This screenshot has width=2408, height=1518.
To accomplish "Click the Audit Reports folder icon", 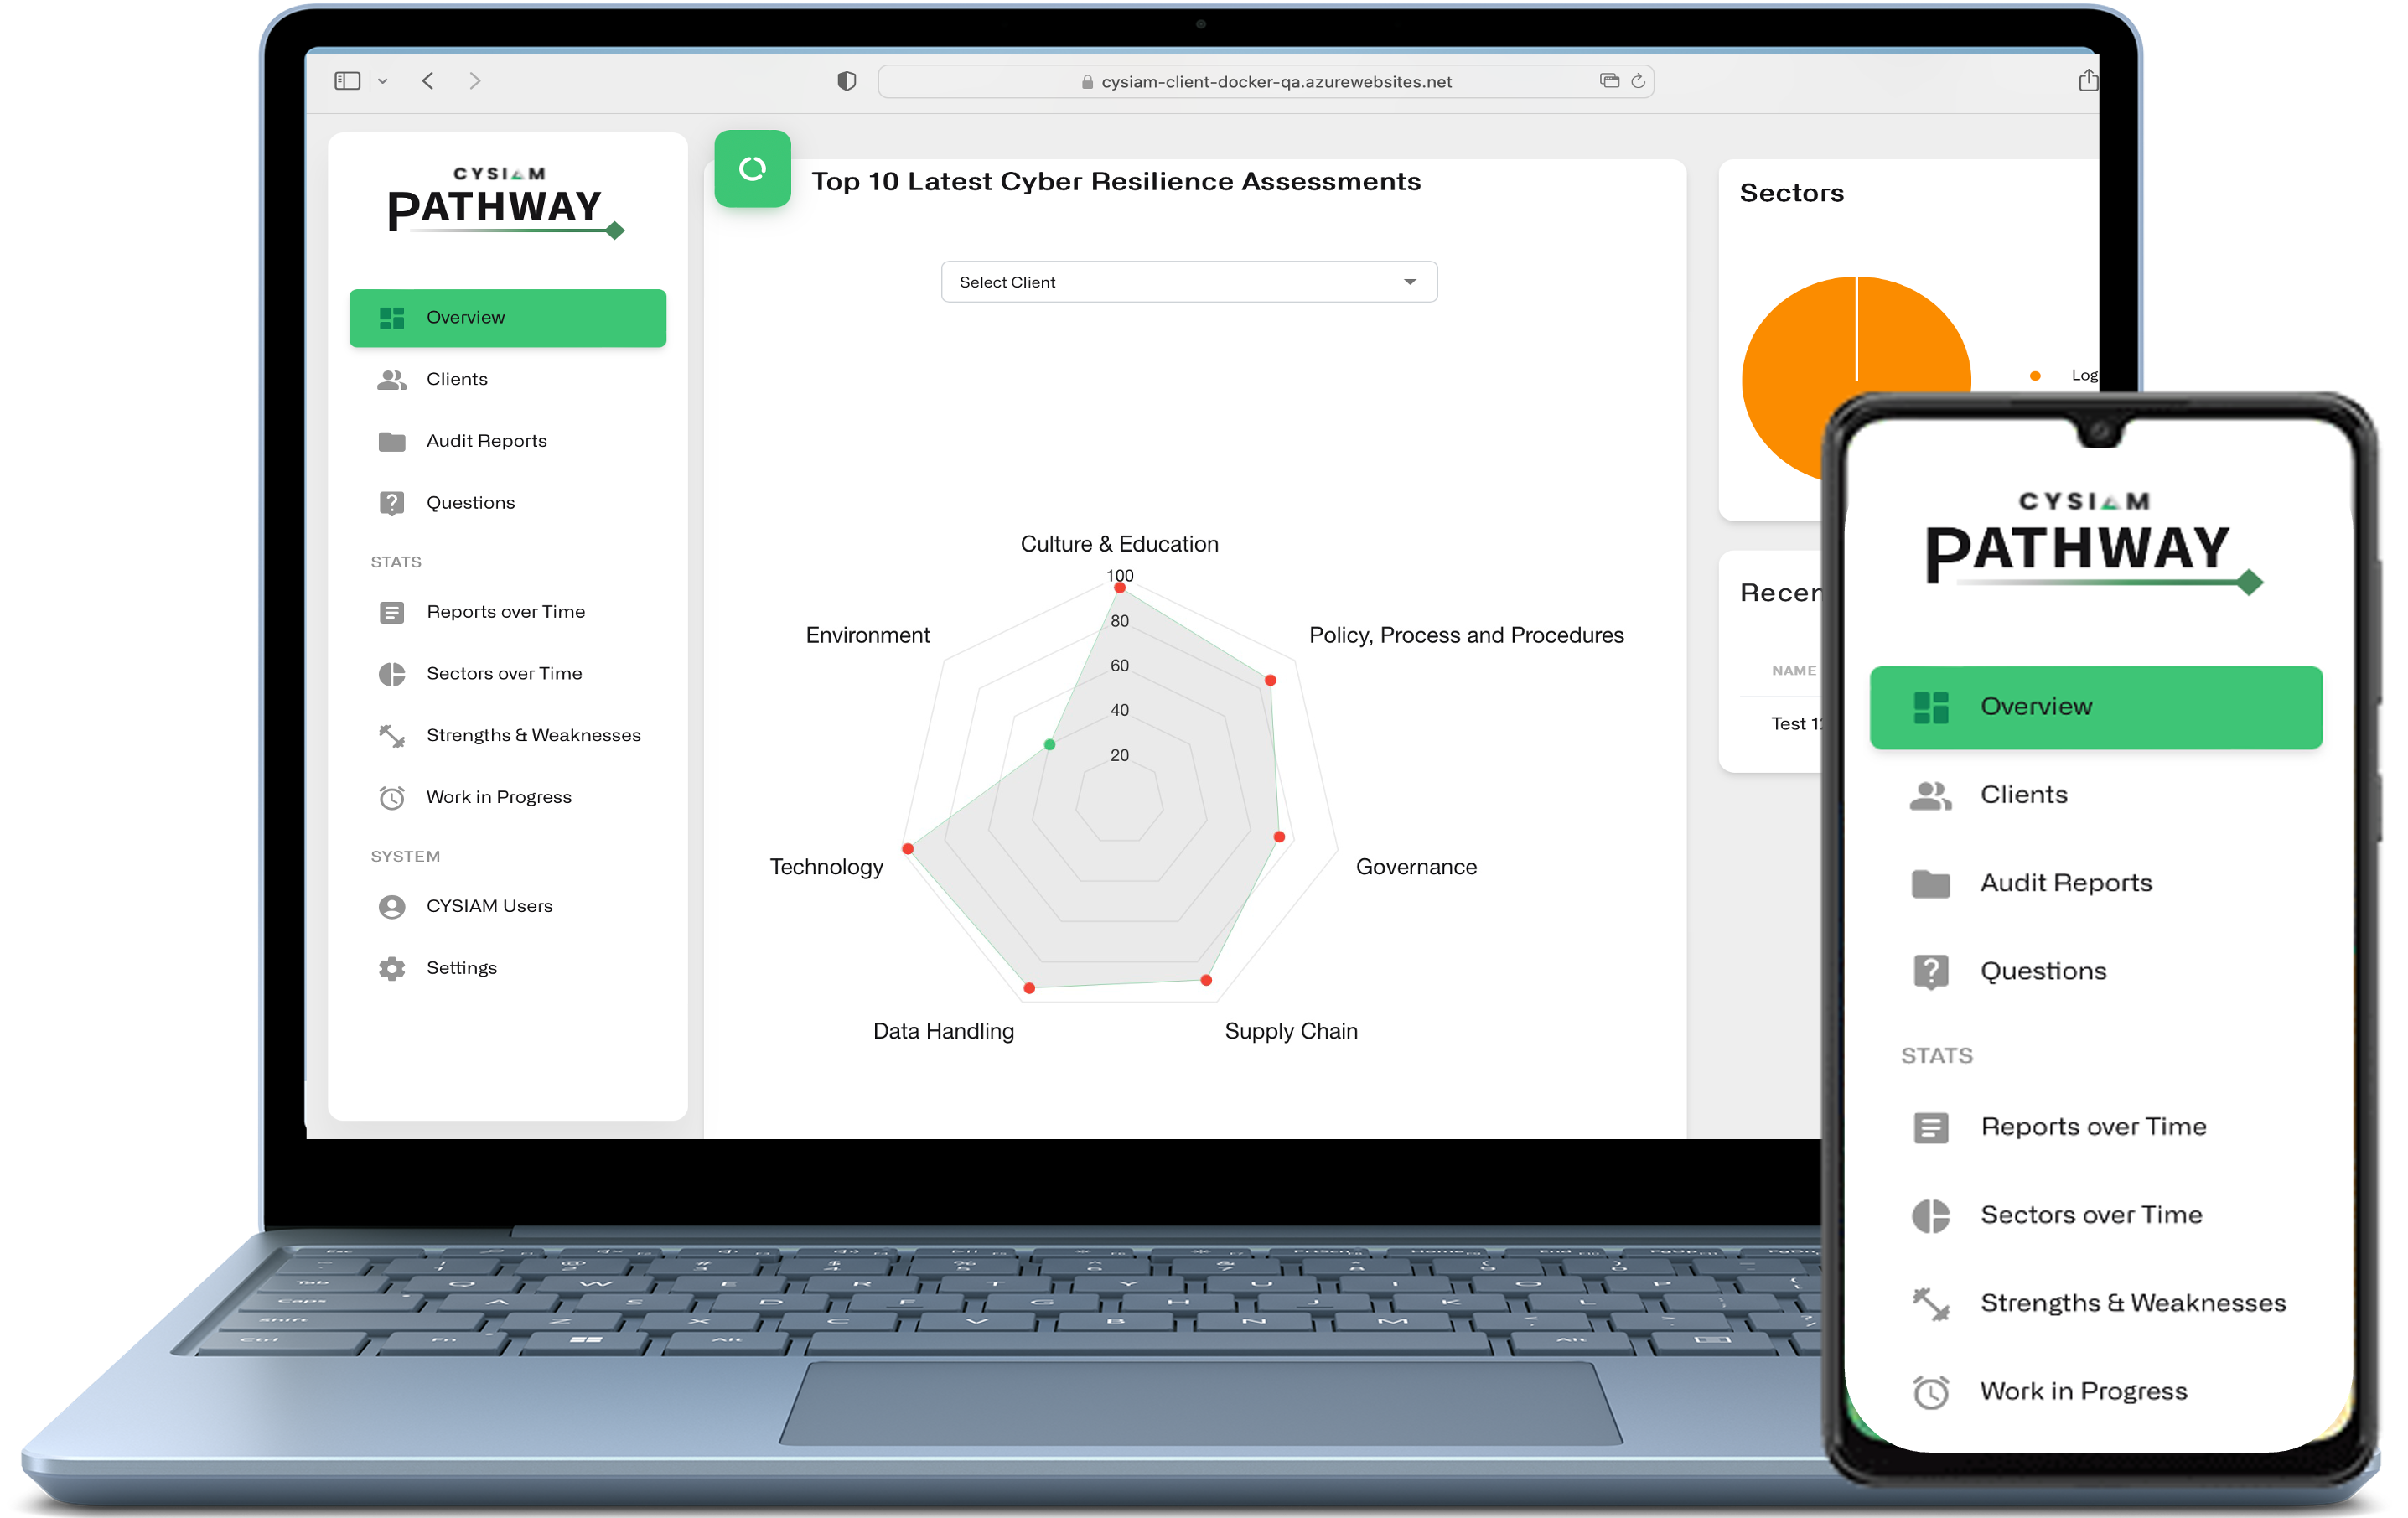I will (x=391, y=441).
